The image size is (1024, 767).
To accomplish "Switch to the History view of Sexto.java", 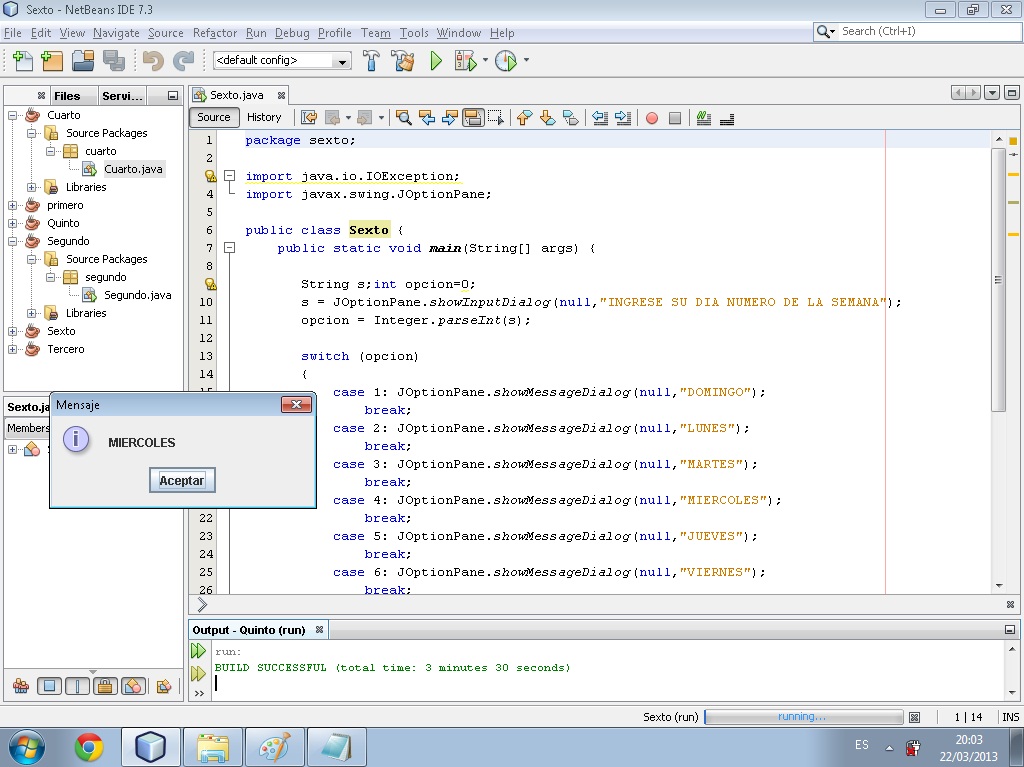I will coord(264,117).
